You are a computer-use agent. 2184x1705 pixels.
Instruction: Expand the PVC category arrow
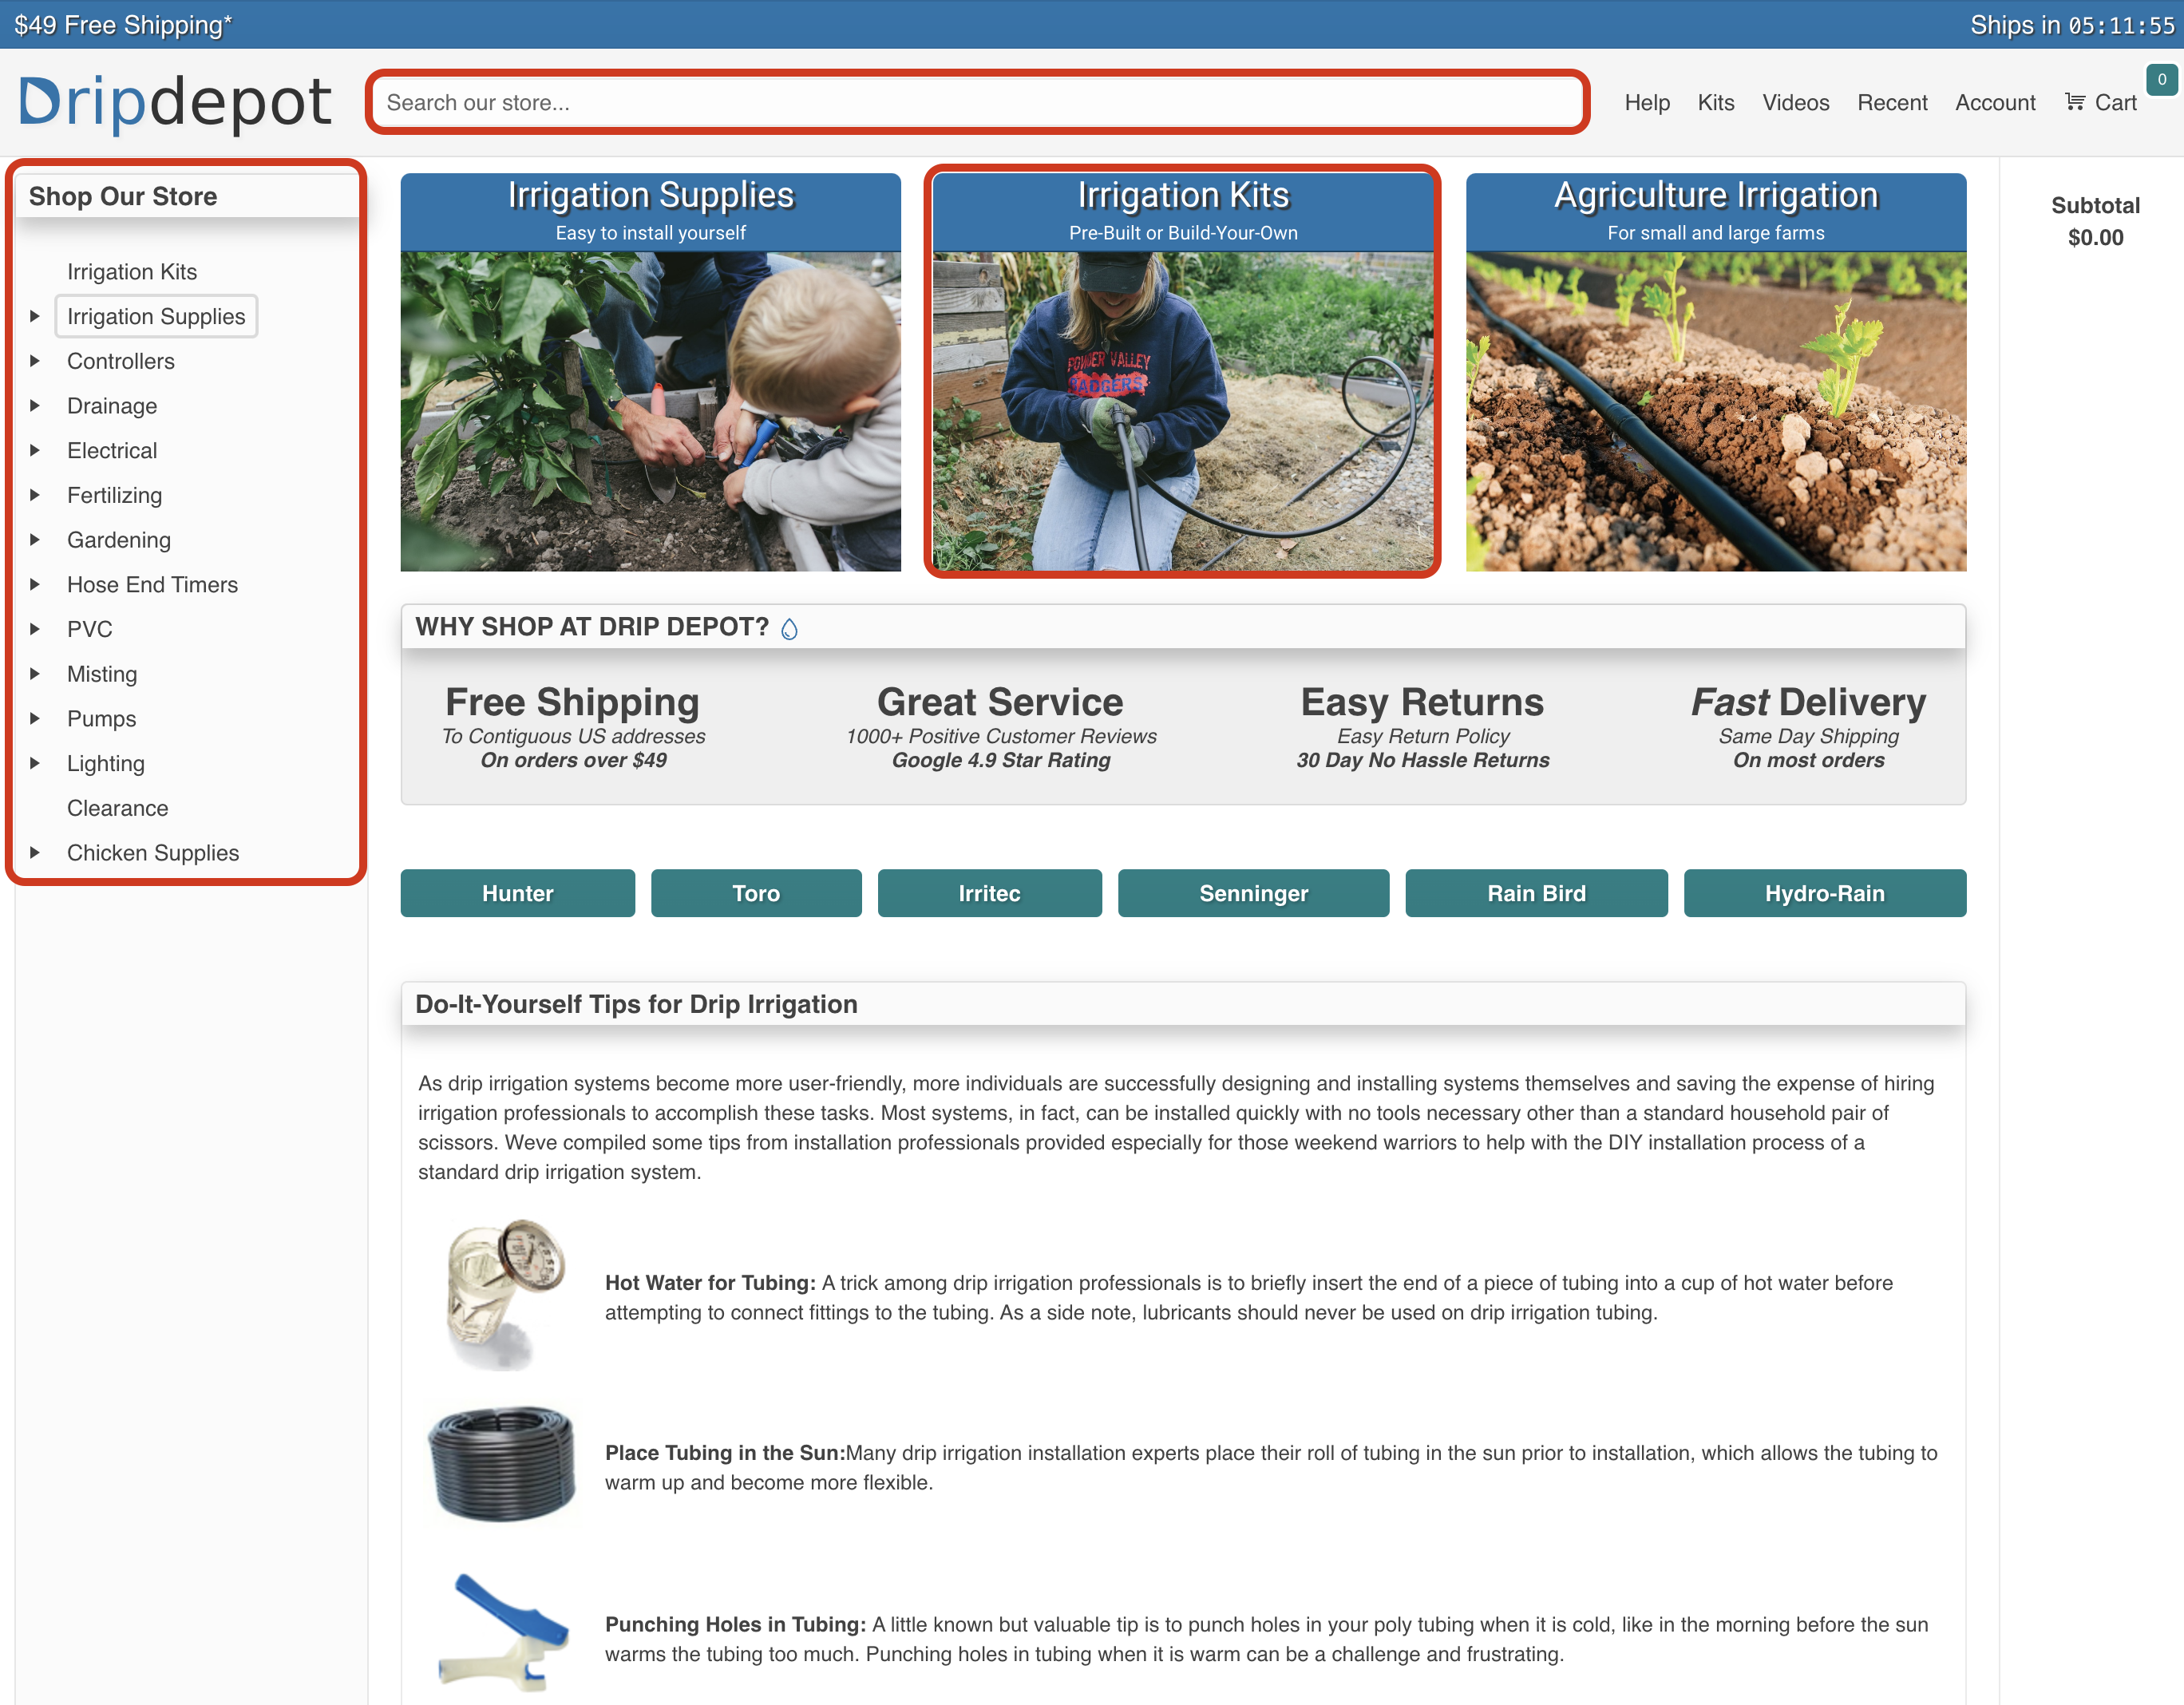[x=35, y=629]
